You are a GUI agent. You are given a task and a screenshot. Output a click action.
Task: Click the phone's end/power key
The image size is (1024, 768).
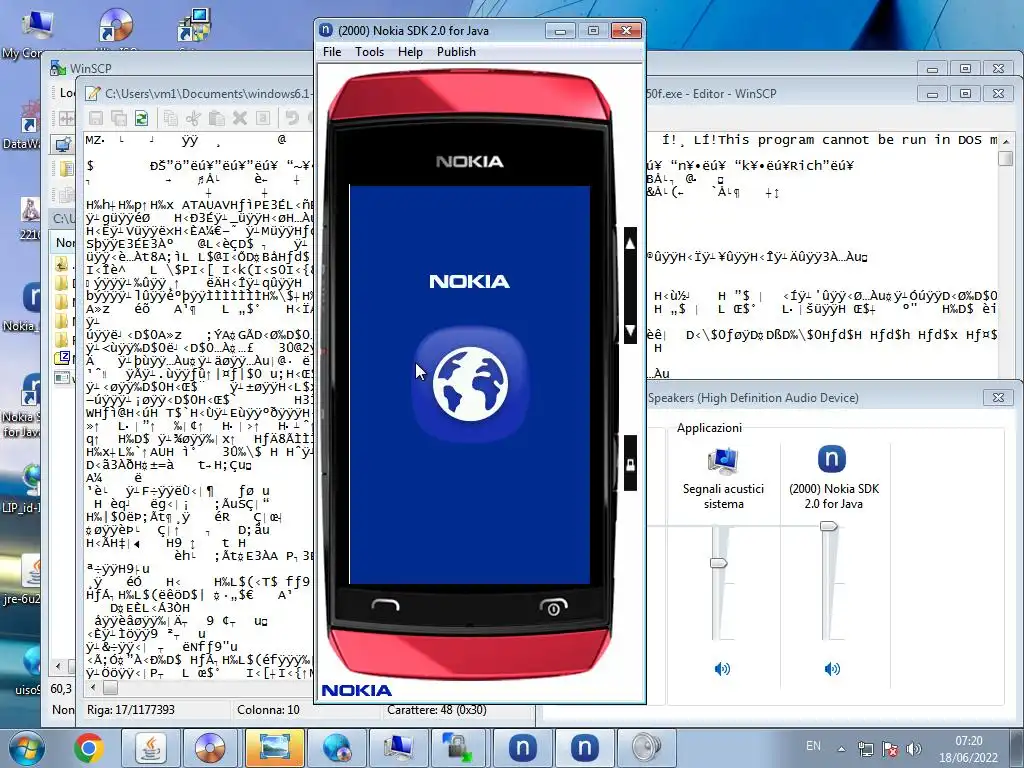553,607
